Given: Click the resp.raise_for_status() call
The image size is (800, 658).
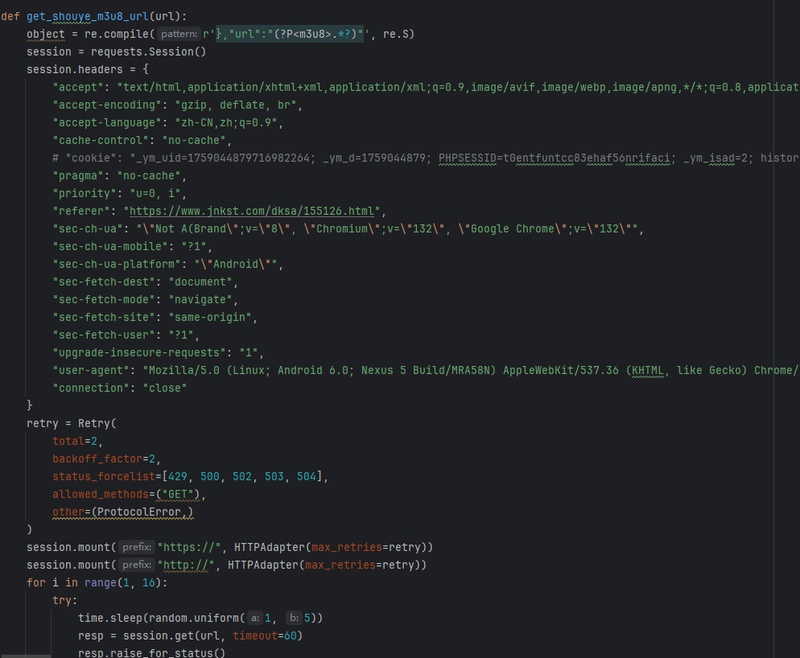Looking at the screenshot, I should tap(152, 653).
